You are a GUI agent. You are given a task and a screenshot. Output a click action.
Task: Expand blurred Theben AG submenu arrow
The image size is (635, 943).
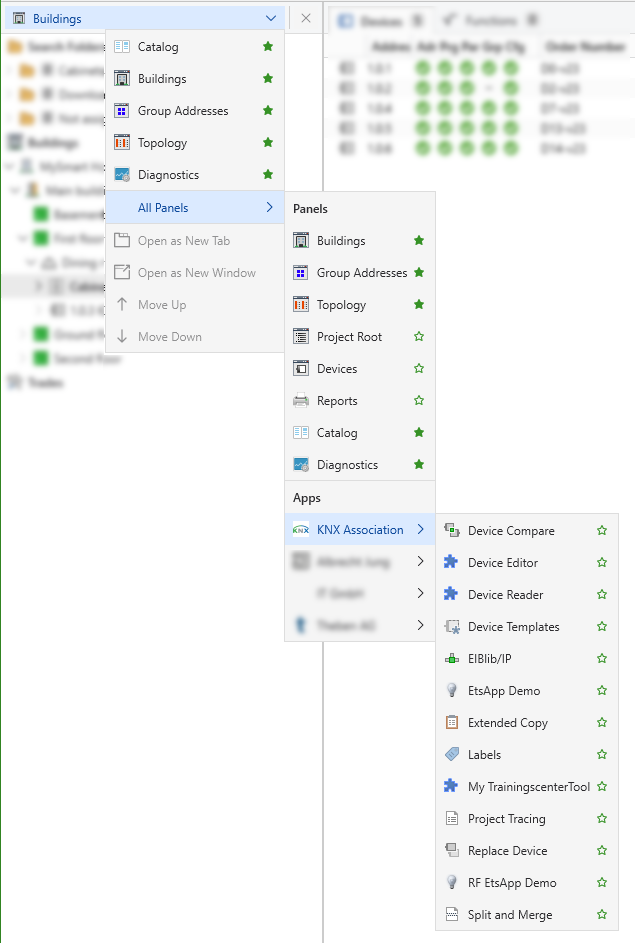(x=420, y=625)
